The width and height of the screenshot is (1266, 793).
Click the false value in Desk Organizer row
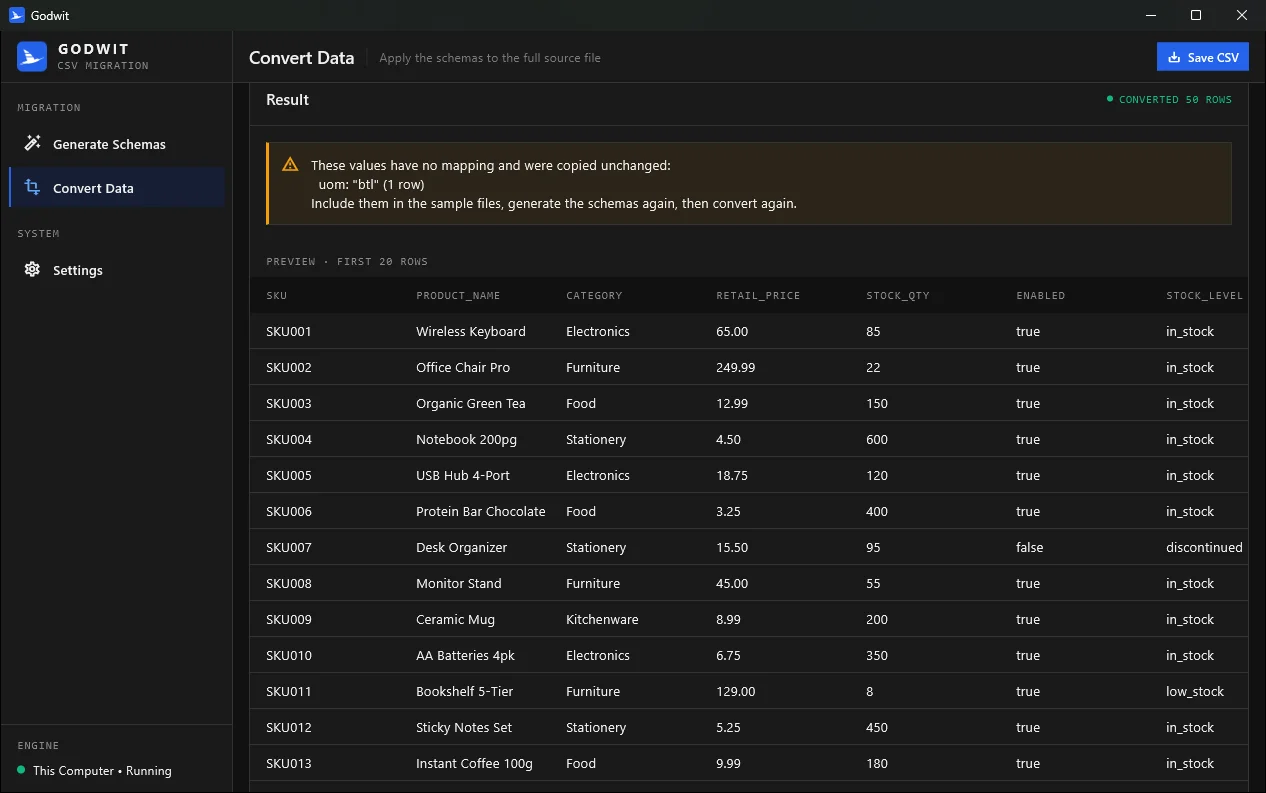point(1030,547)
